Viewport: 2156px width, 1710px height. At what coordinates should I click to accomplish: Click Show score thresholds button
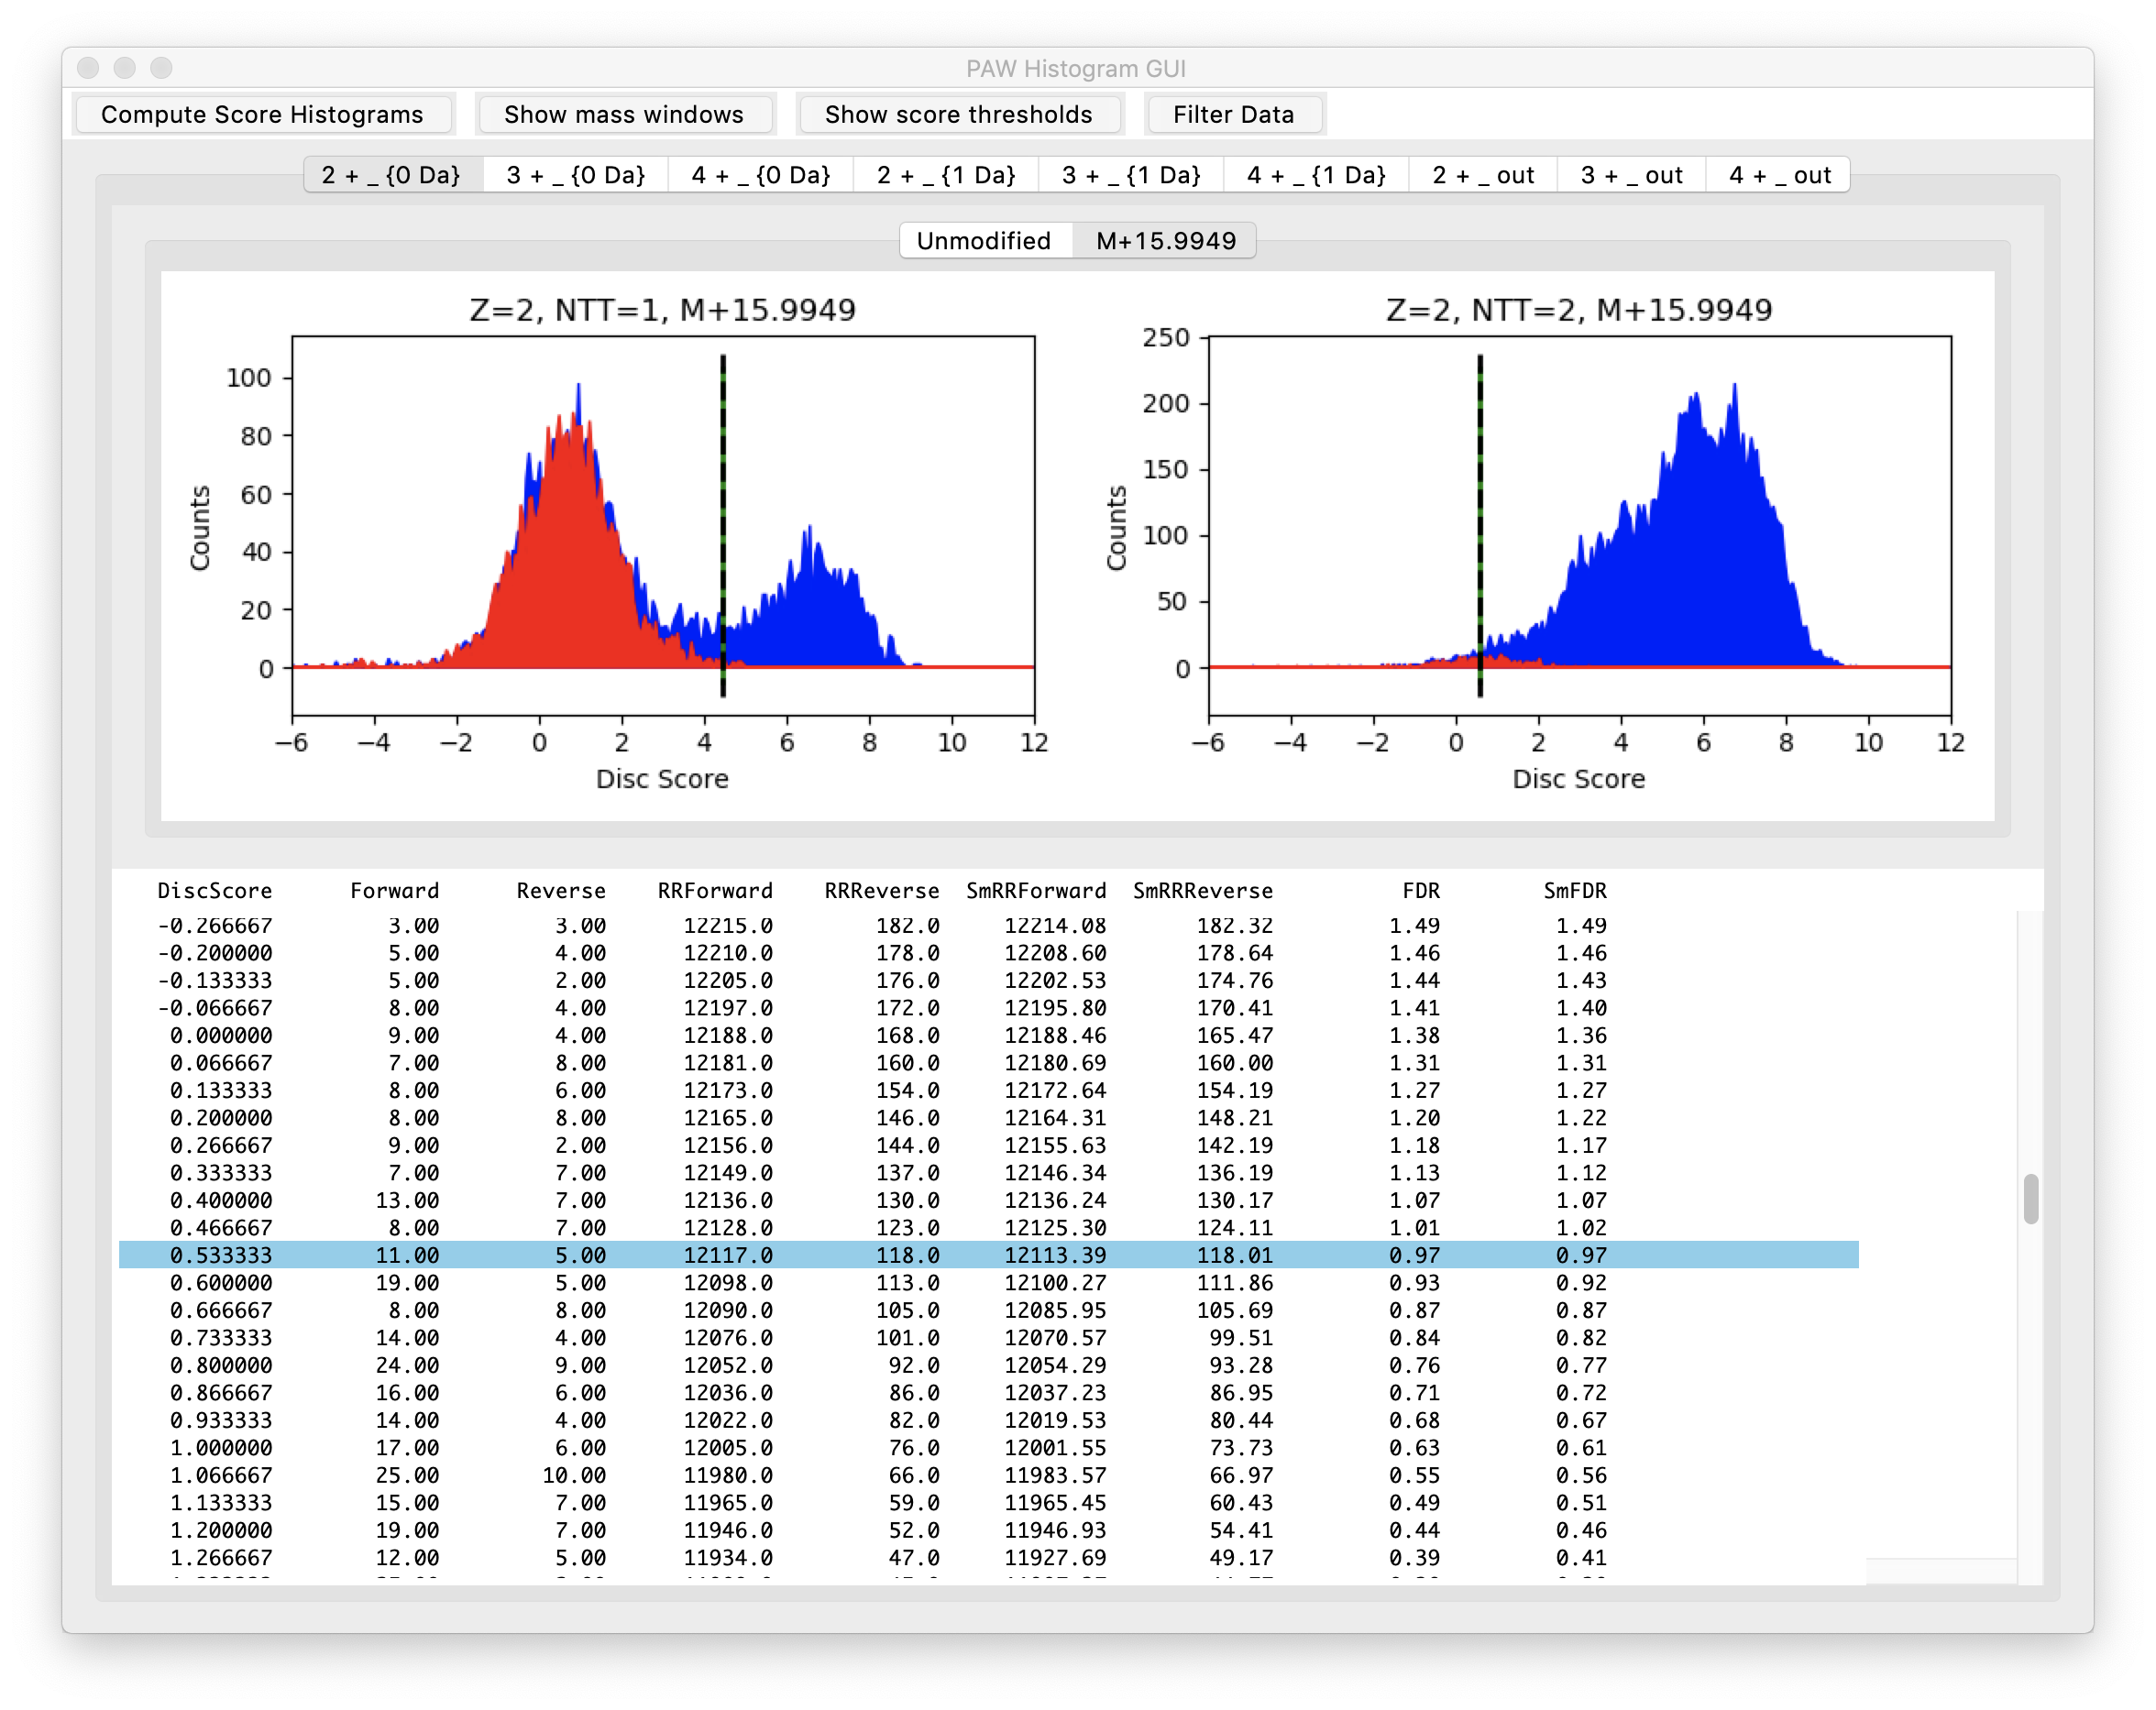(958, 115)
